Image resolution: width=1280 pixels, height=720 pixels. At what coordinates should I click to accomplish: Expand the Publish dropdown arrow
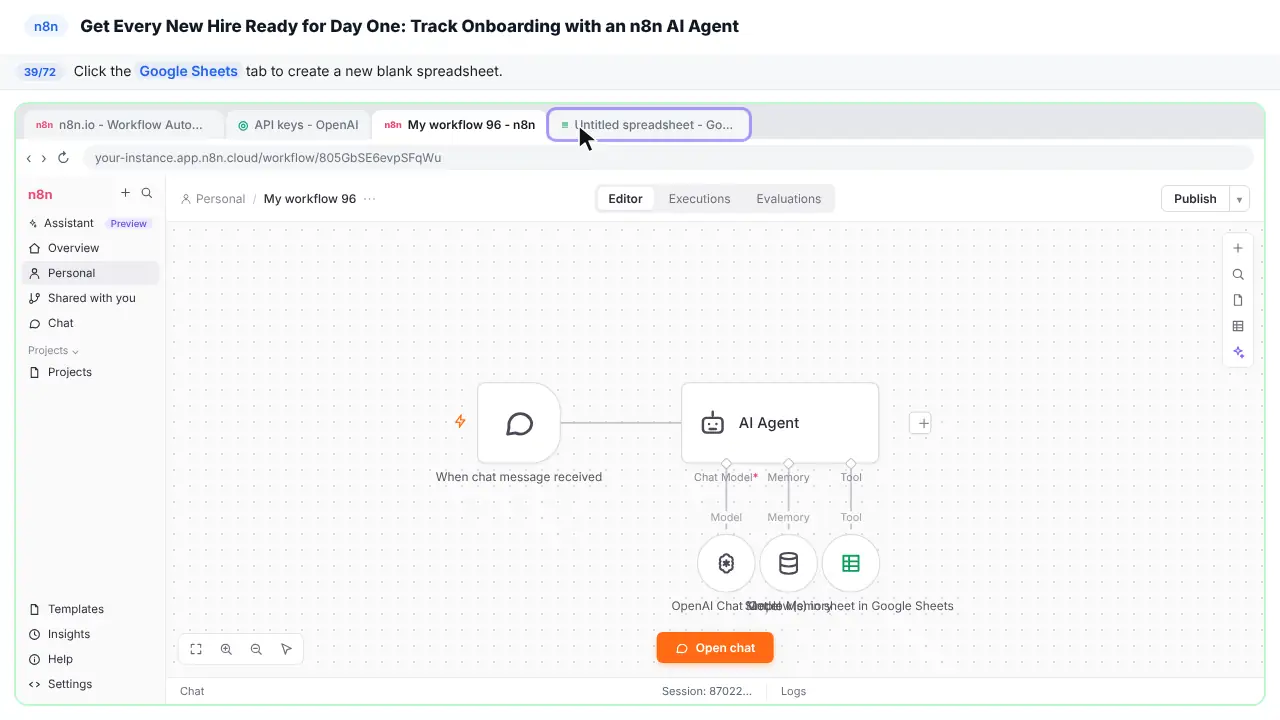pyautogui.click(x=1239, y=199)
